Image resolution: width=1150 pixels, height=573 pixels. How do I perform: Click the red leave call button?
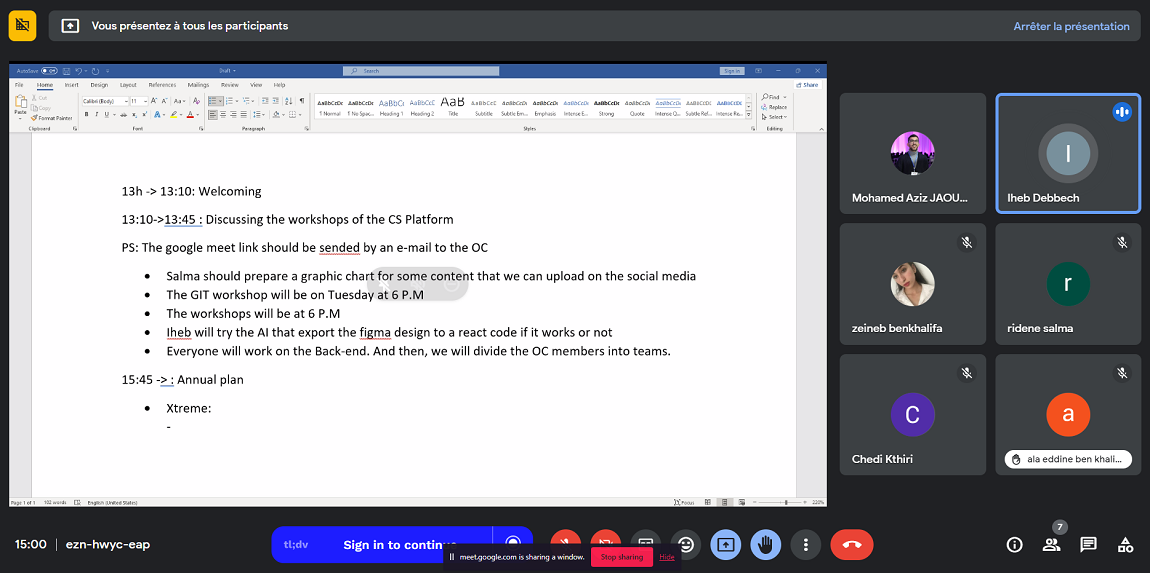click(x=851, y=544)
